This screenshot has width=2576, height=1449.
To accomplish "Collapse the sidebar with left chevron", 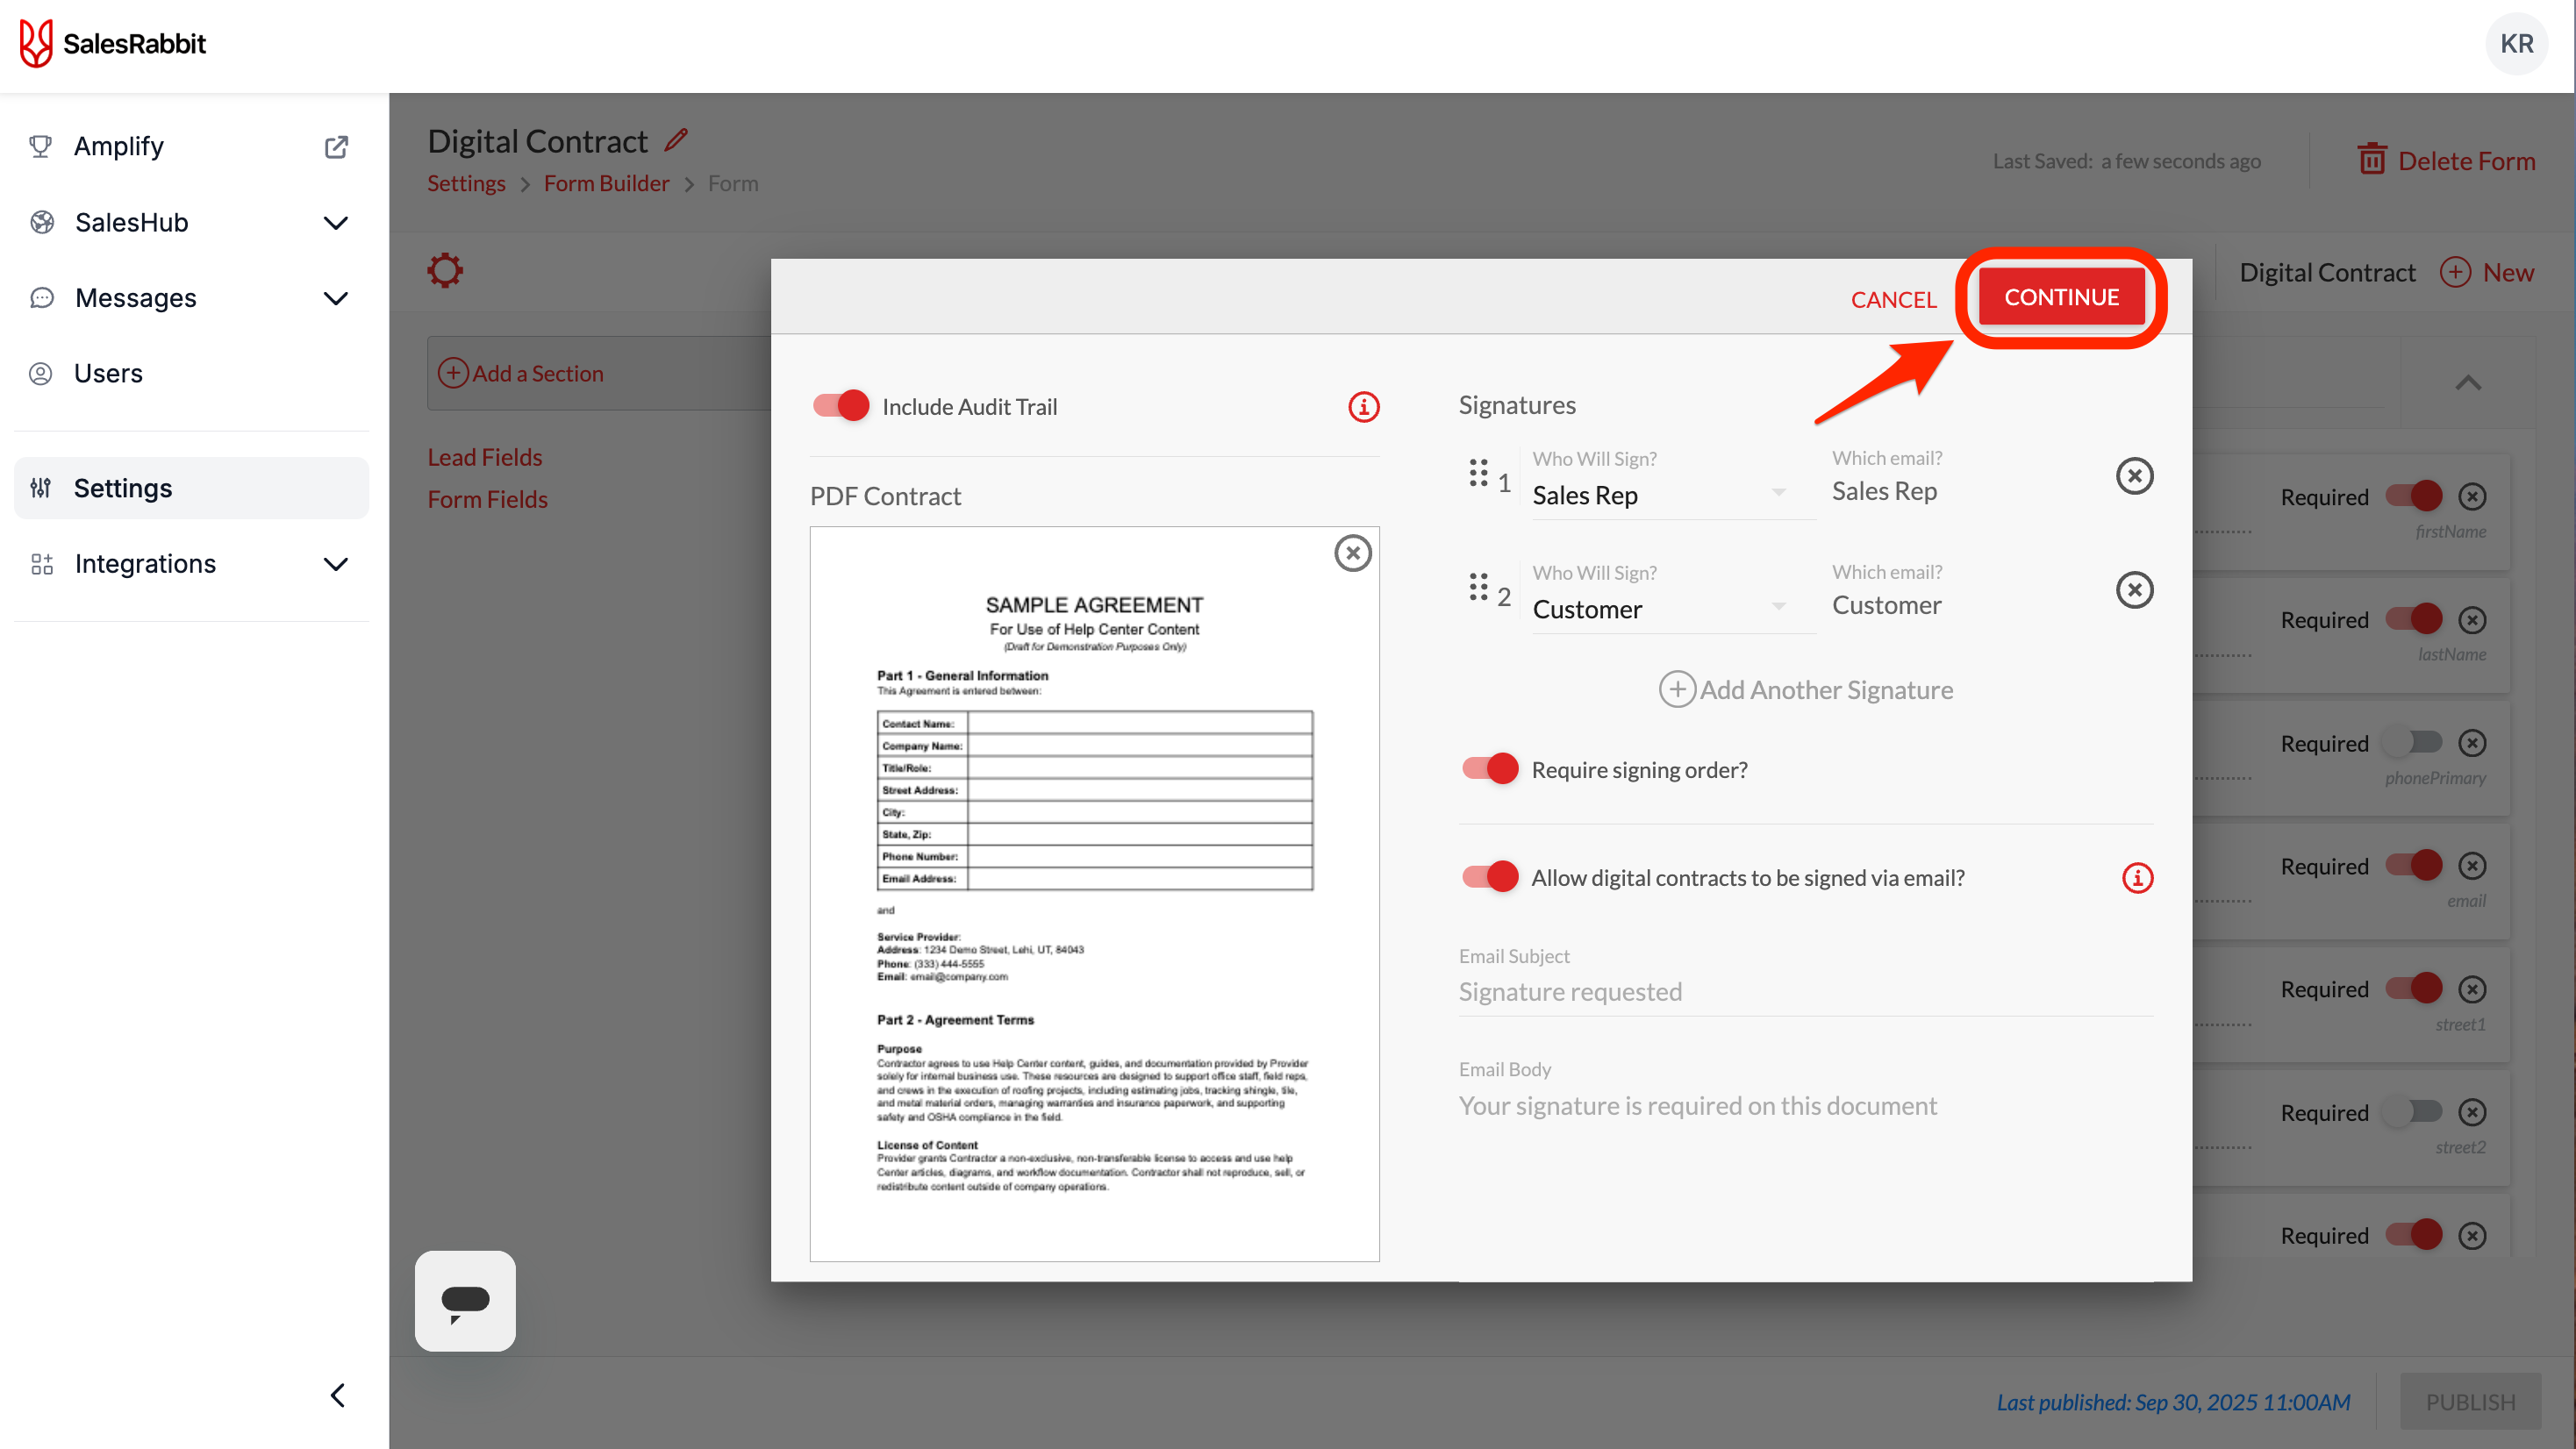I will [338, 1395].
